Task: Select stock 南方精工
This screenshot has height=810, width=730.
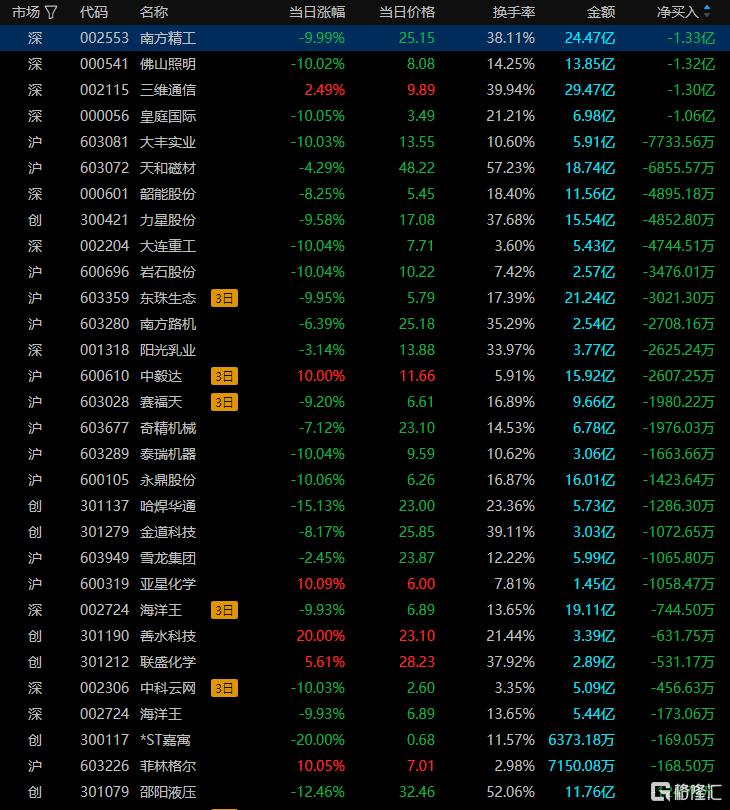Action: pyautogui.click(x=168, y=38)
